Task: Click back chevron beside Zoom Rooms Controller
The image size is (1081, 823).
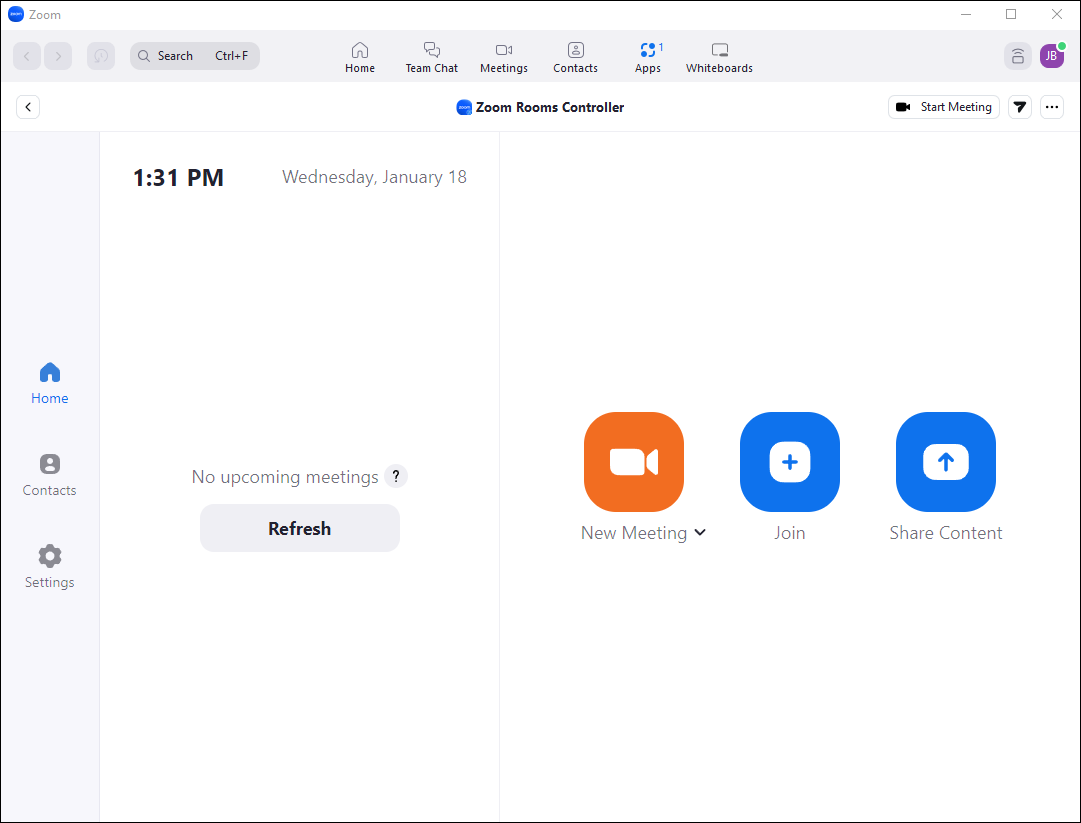Action: 28,107
